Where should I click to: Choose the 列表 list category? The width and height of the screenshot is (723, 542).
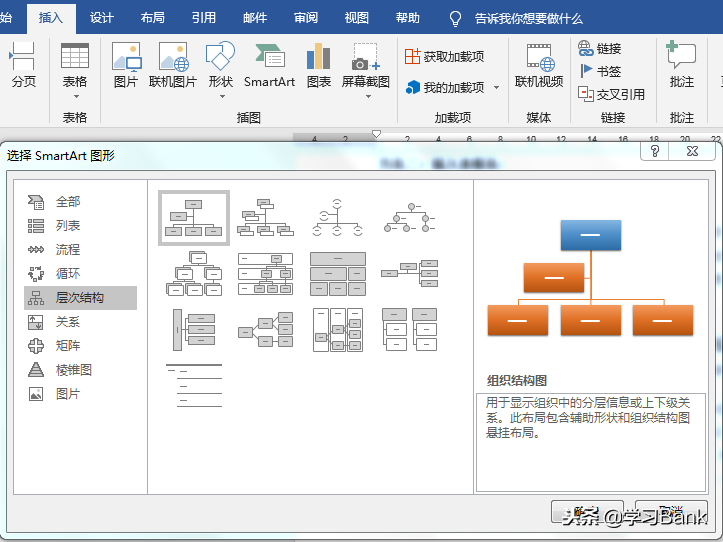tap(81, 226)
